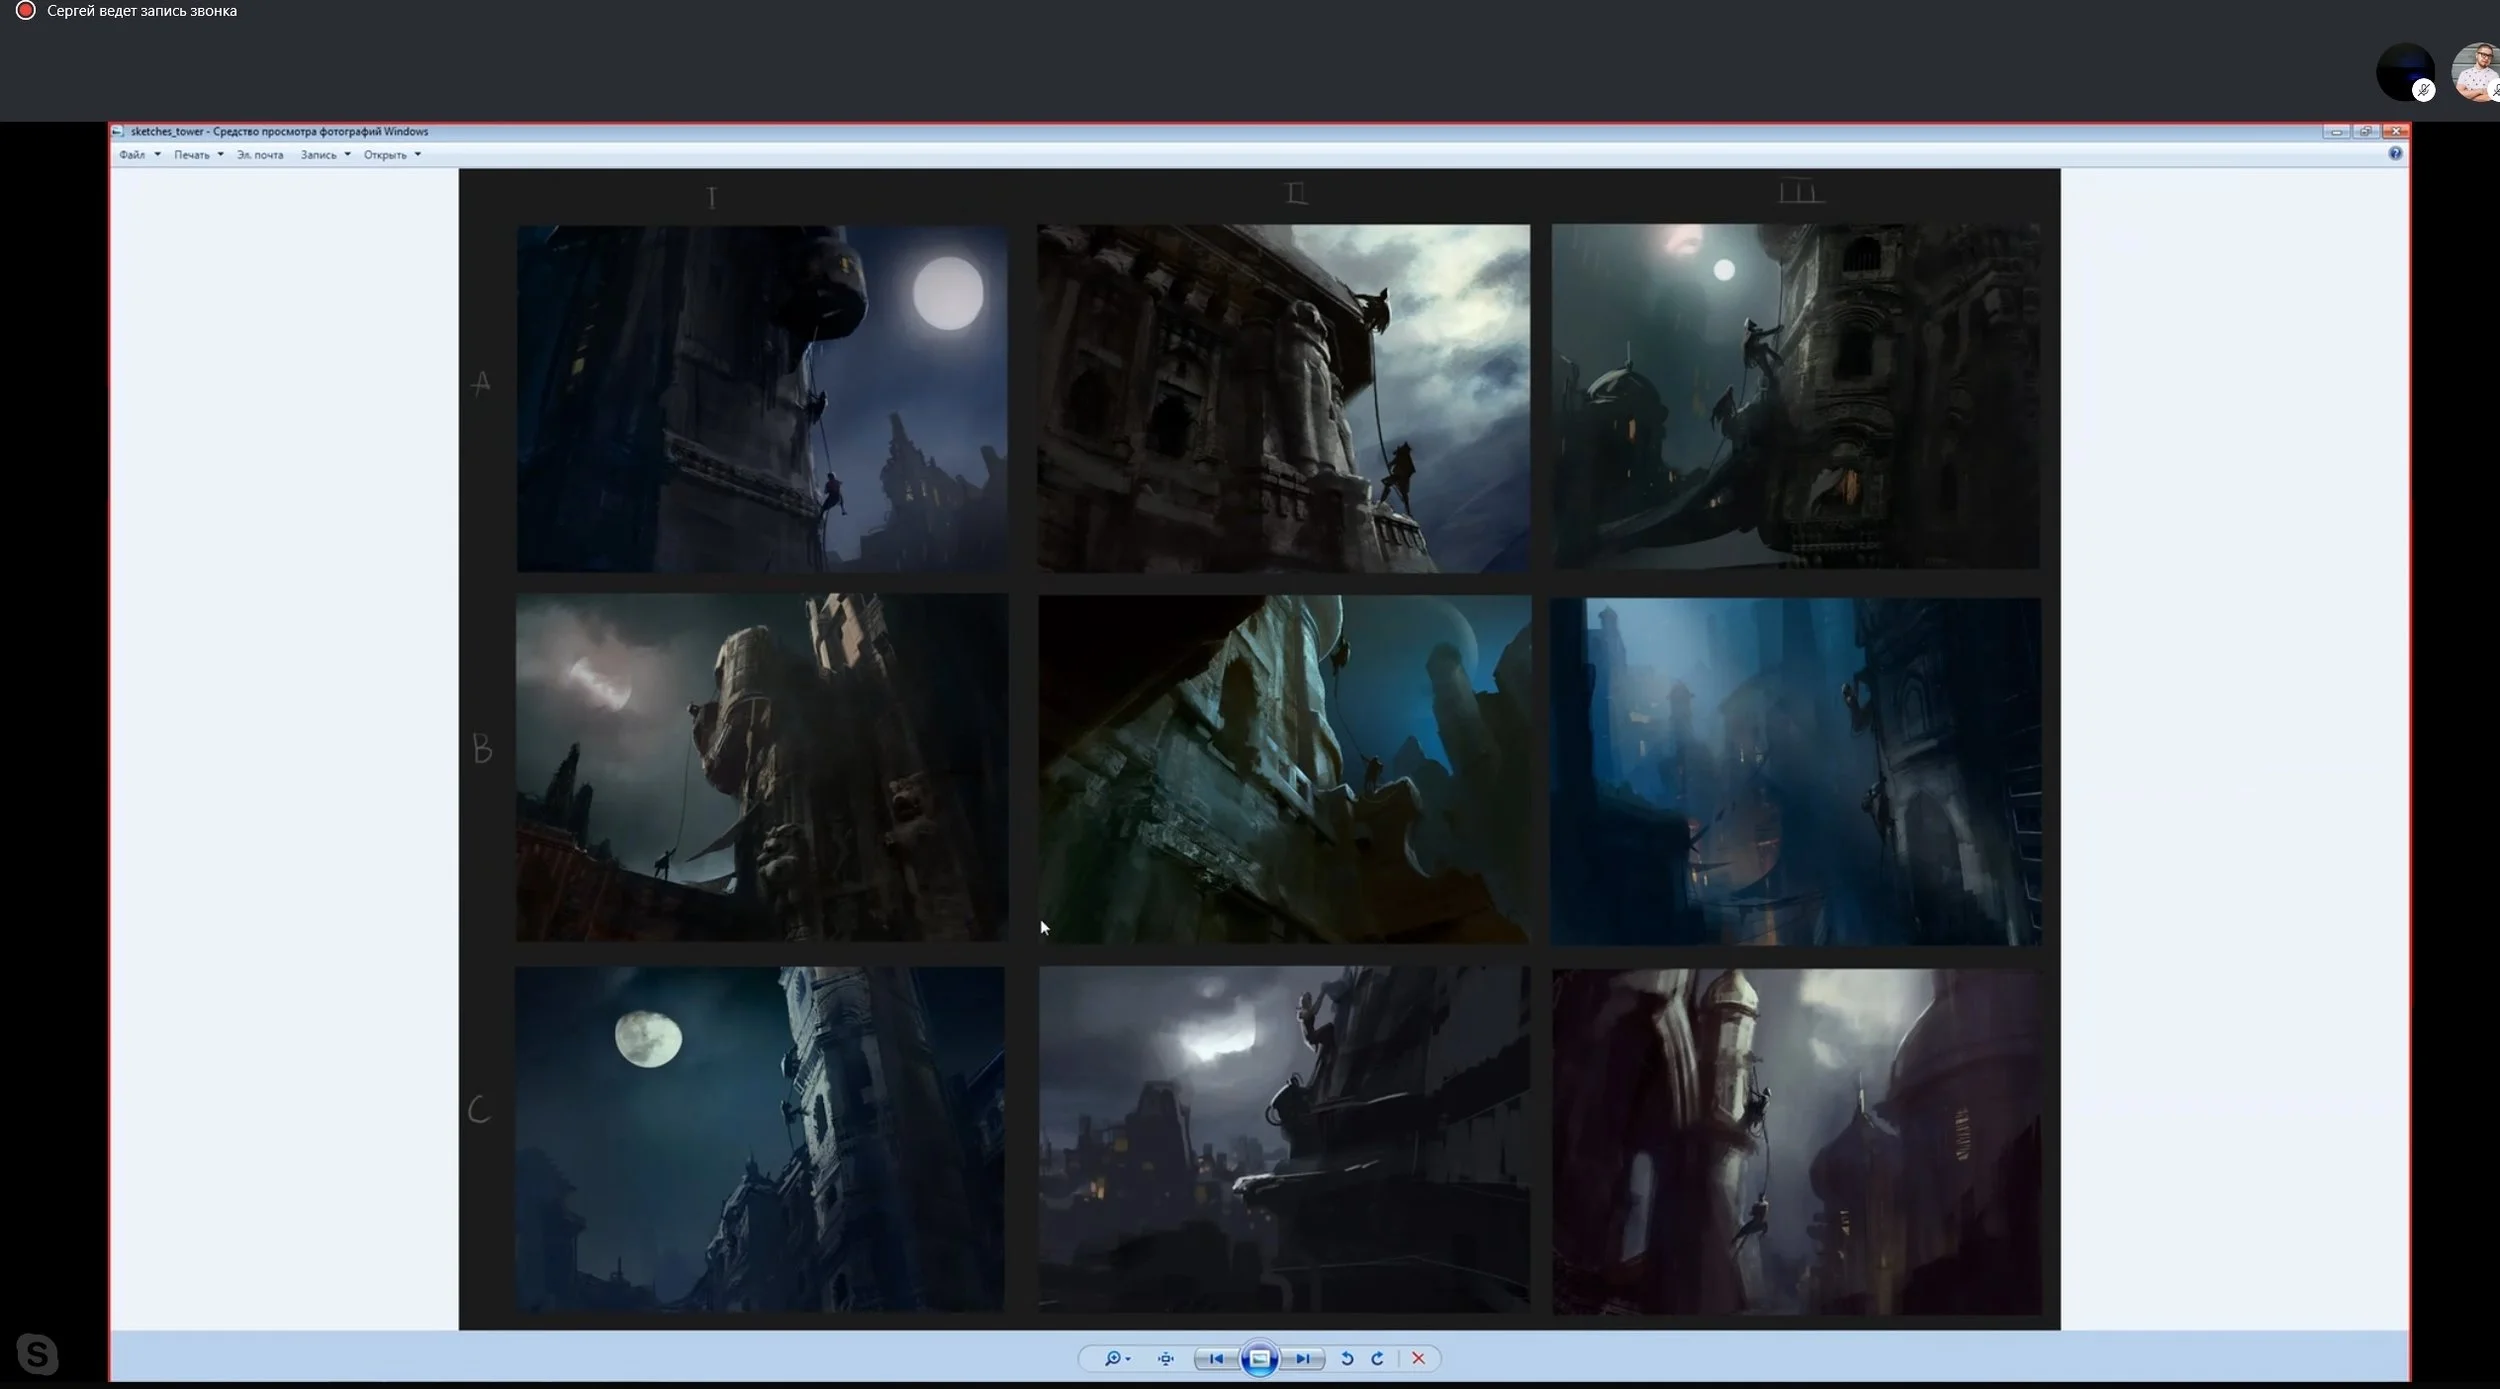This screenshot has width=2500, height=1389.
Task: Go to the previous photo
Action: [1216, 1358]
